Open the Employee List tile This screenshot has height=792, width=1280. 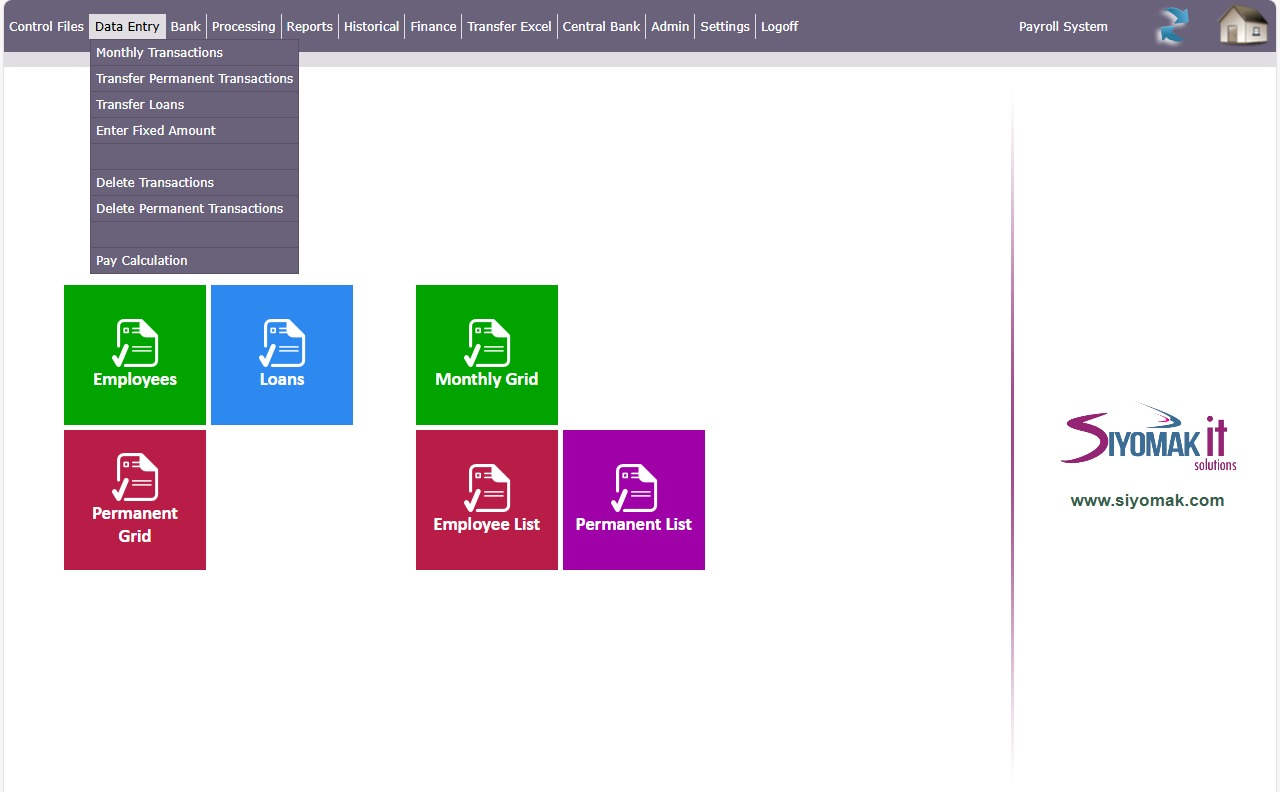pyautogui.click(x=487, y=500)
